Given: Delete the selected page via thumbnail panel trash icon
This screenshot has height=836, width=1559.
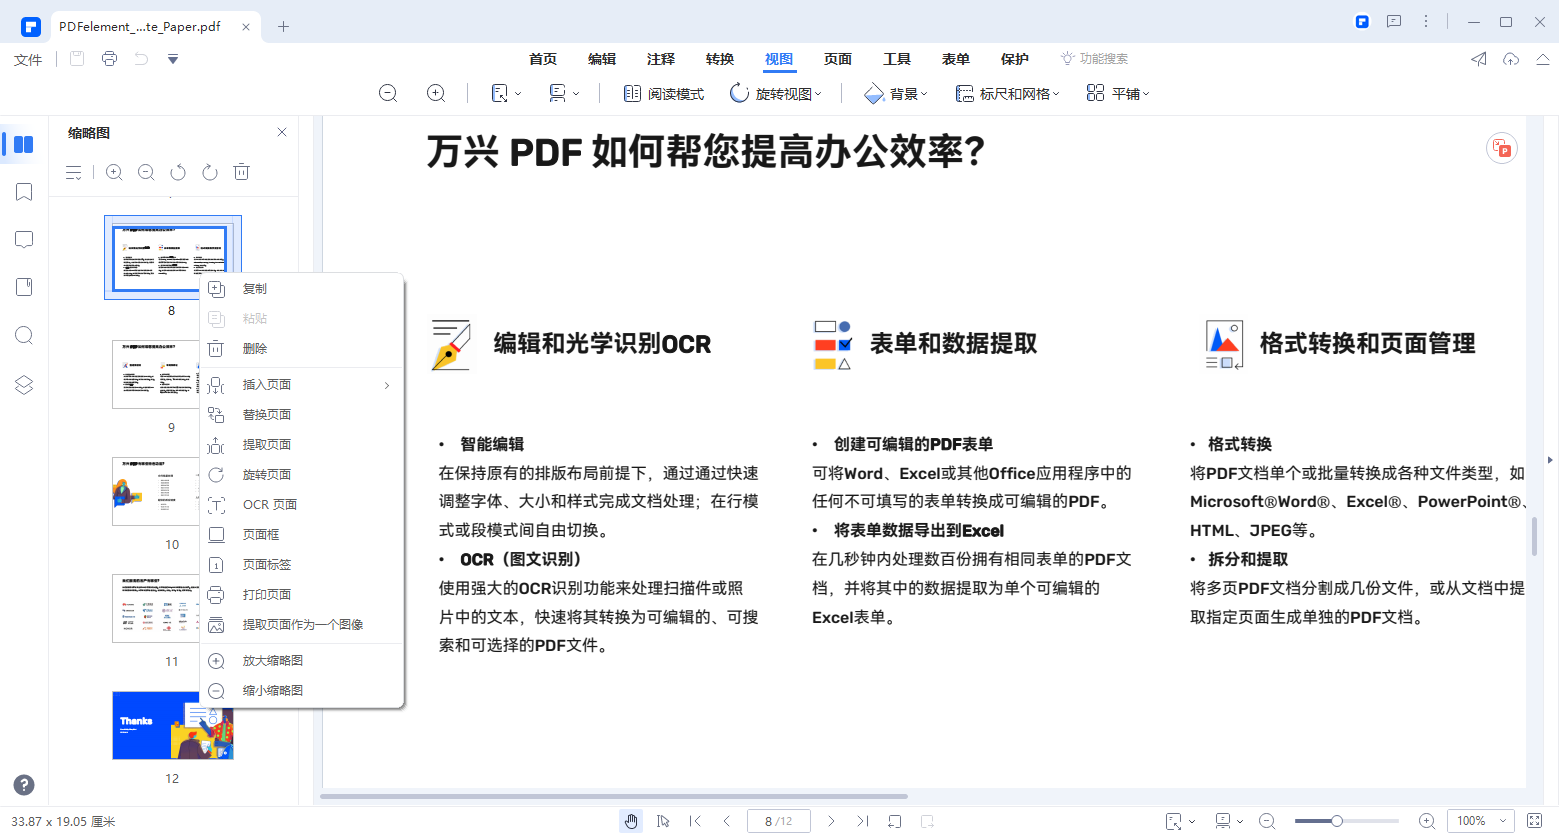Looking at the screenshot, I should [241, 171].
